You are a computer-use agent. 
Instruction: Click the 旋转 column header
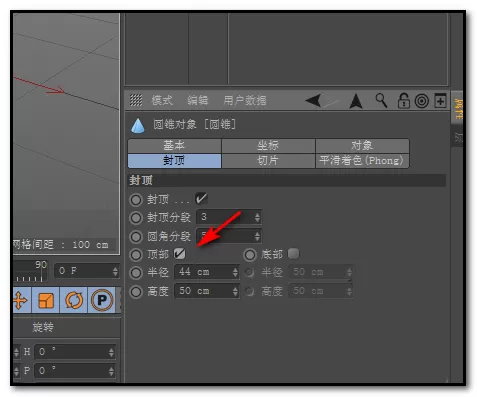pos(43,327)
